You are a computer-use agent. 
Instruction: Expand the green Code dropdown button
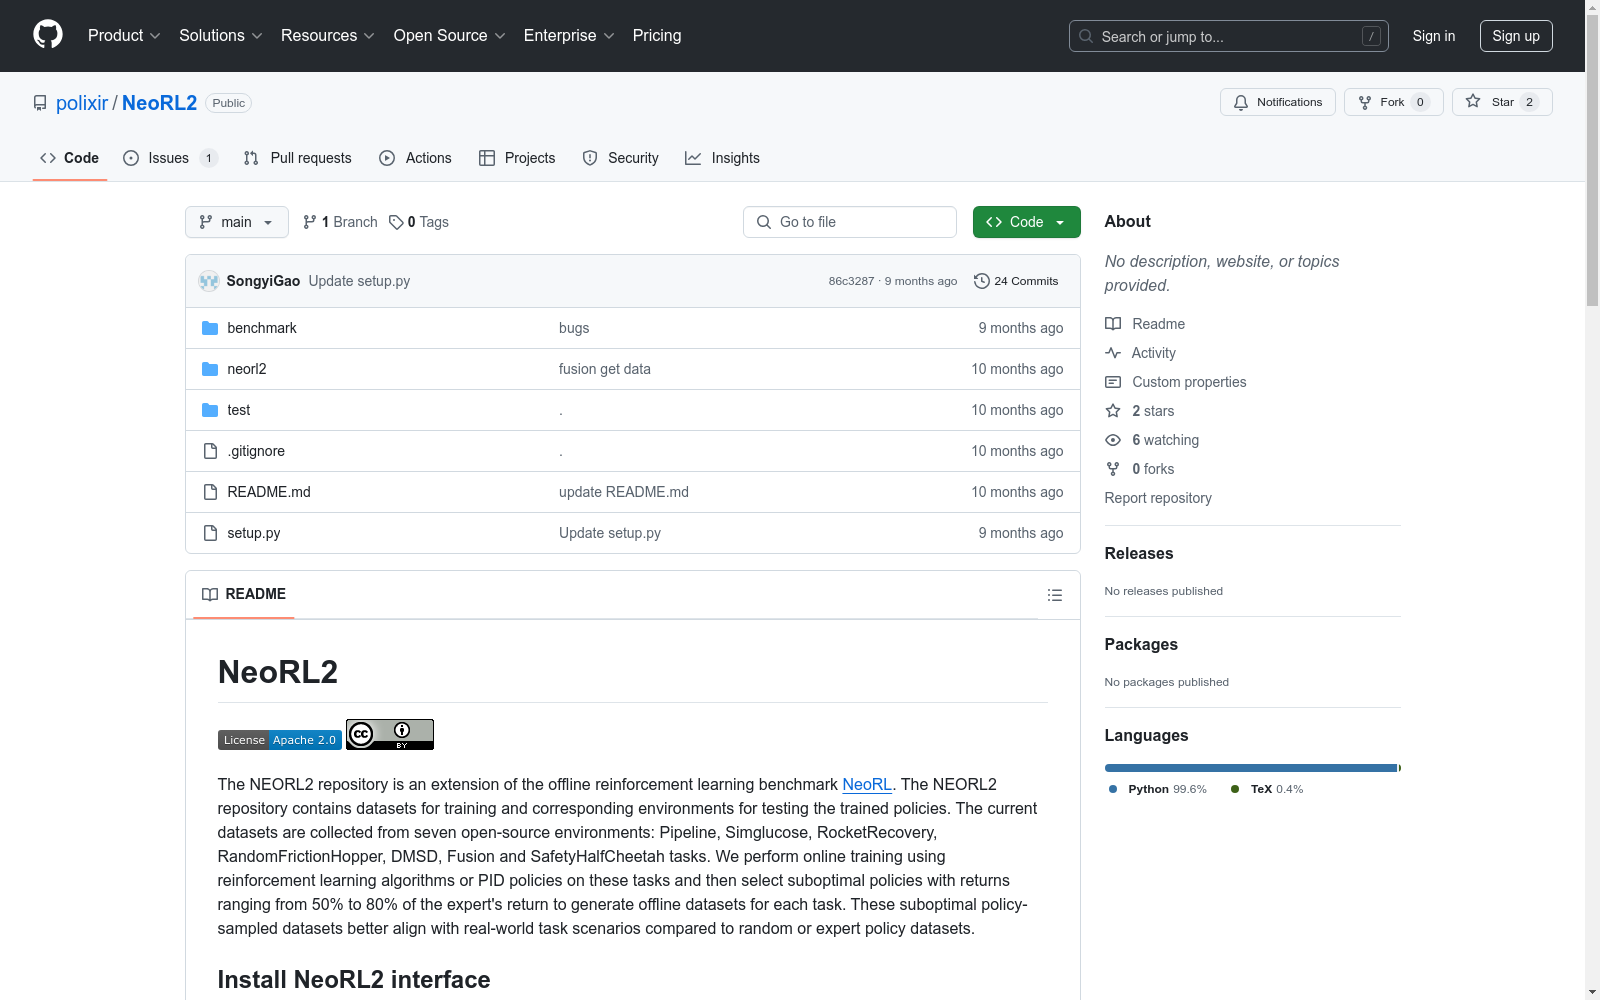point(1027,222)
